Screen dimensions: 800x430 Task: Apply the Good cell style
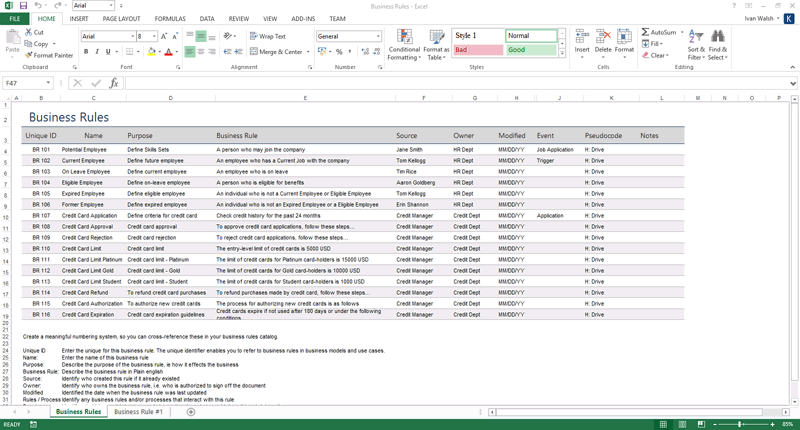click(x=531, y=50)
